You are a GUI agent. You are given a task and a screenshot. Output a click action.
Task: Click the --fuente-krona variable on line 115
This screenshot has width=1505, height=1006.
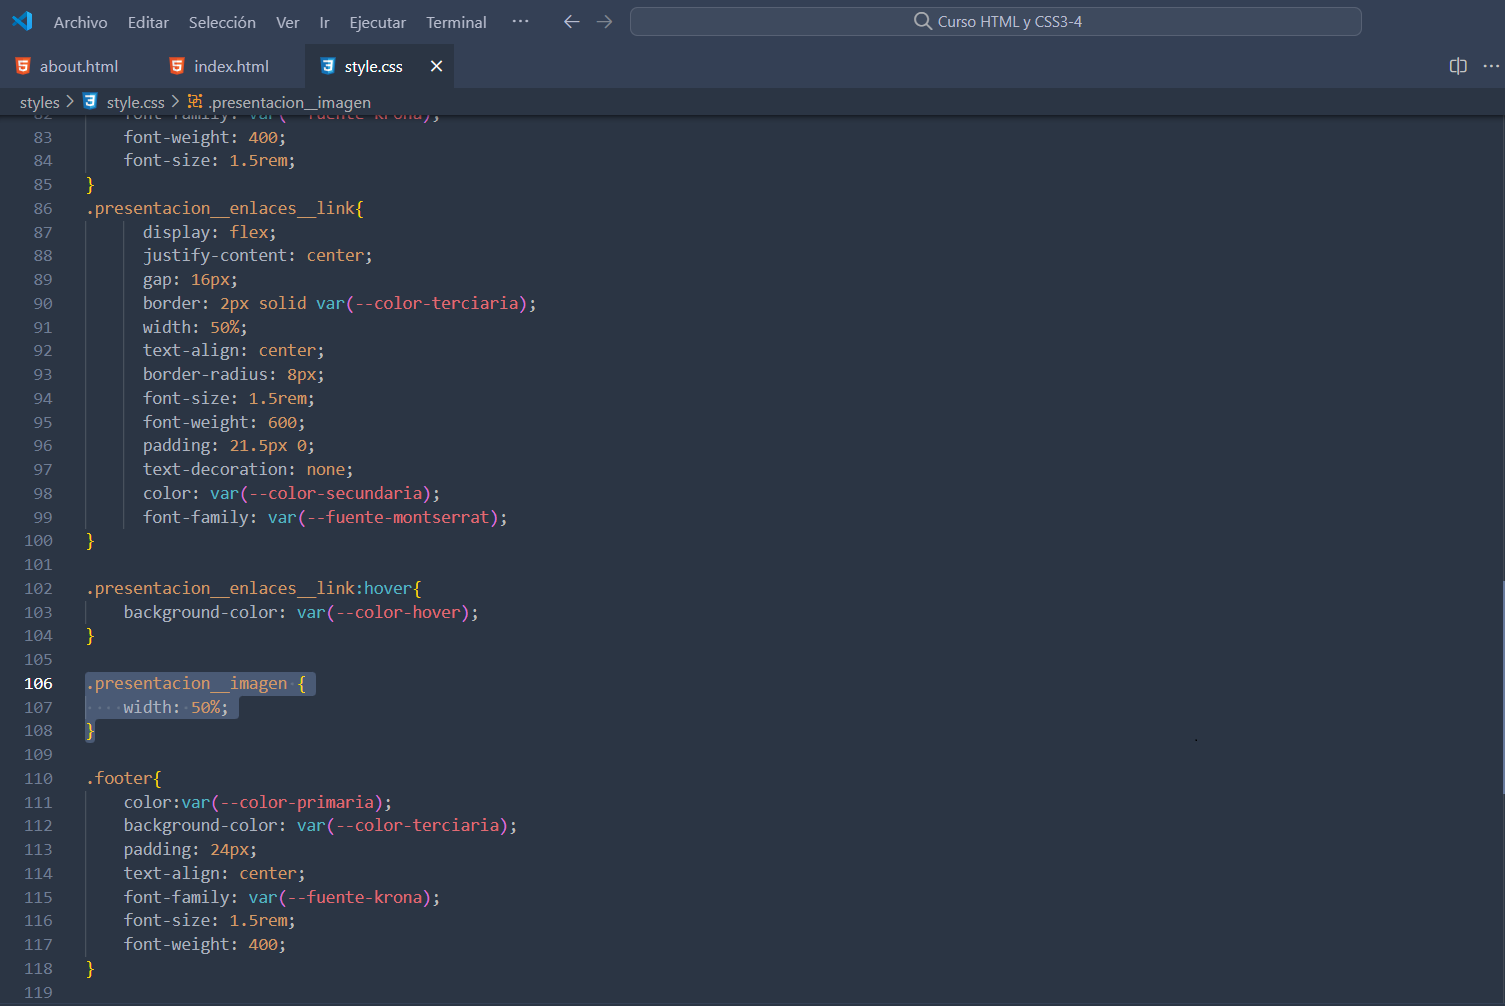pyautogui.click(x=355, y=897)
